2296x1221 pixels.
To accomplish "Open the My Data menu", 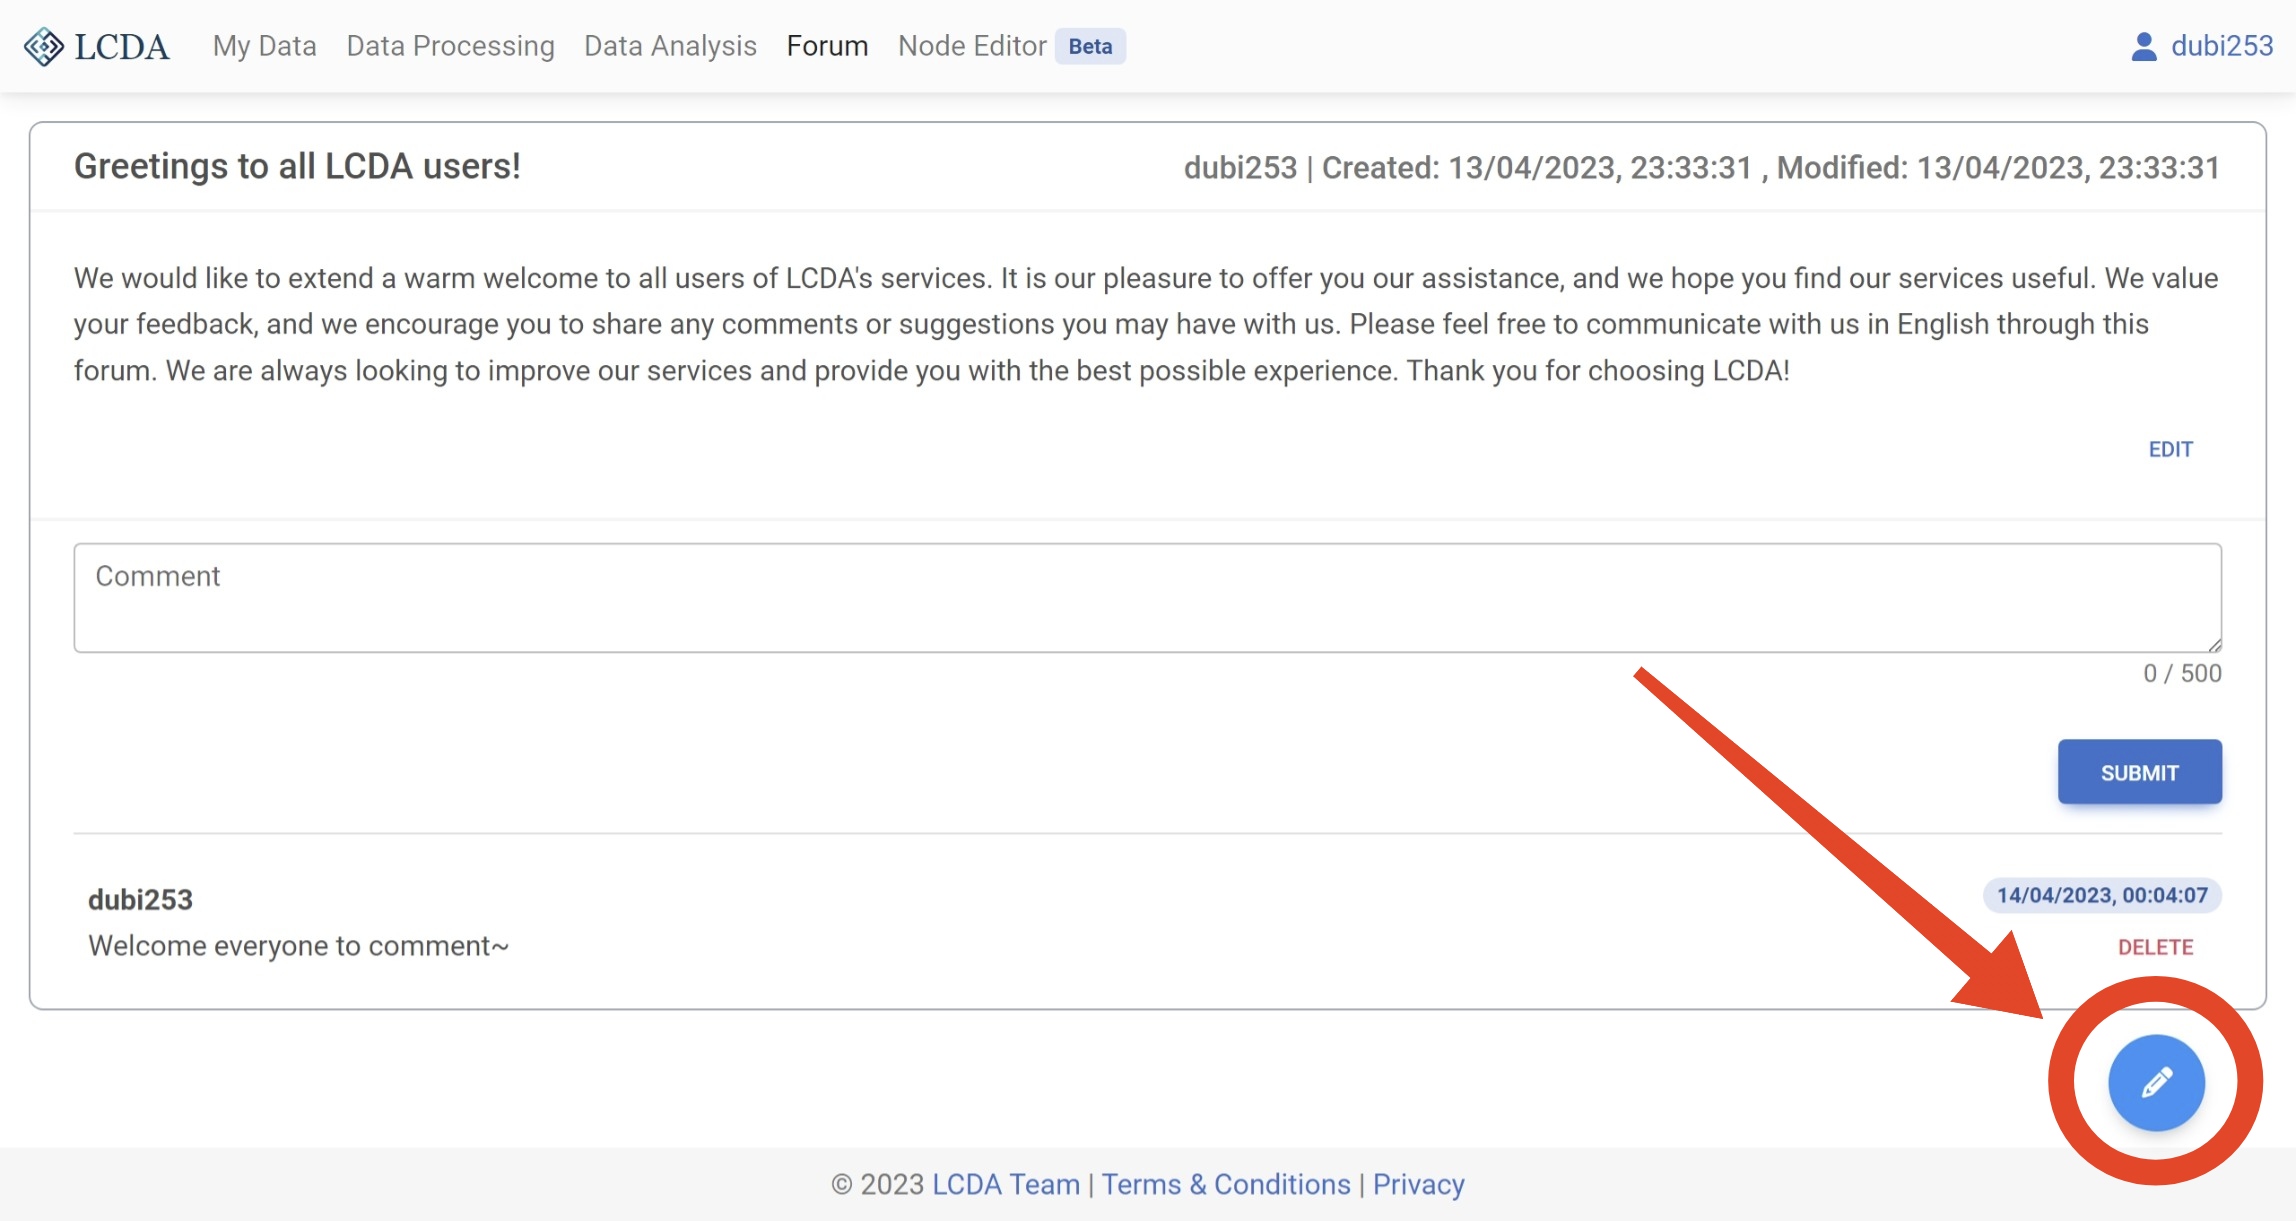I will coord(264,46).
